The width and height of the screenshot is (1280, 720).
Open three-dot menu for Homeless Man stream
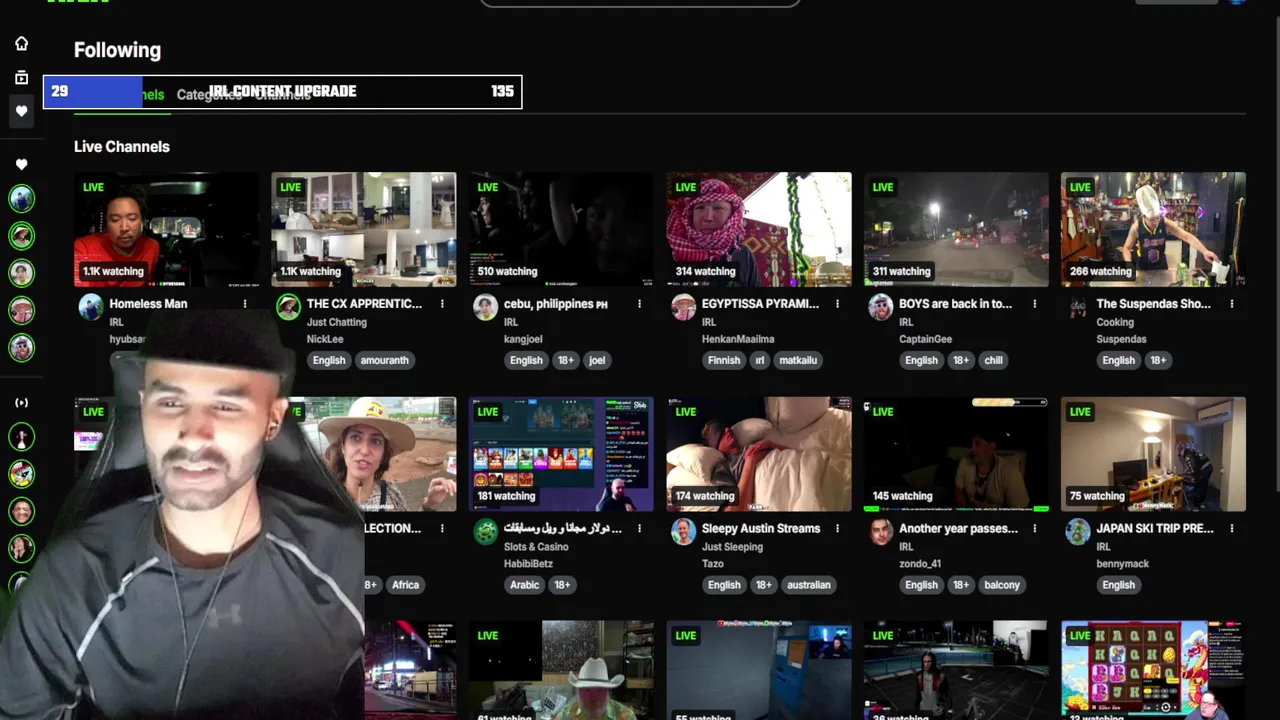tap(244, 304)
